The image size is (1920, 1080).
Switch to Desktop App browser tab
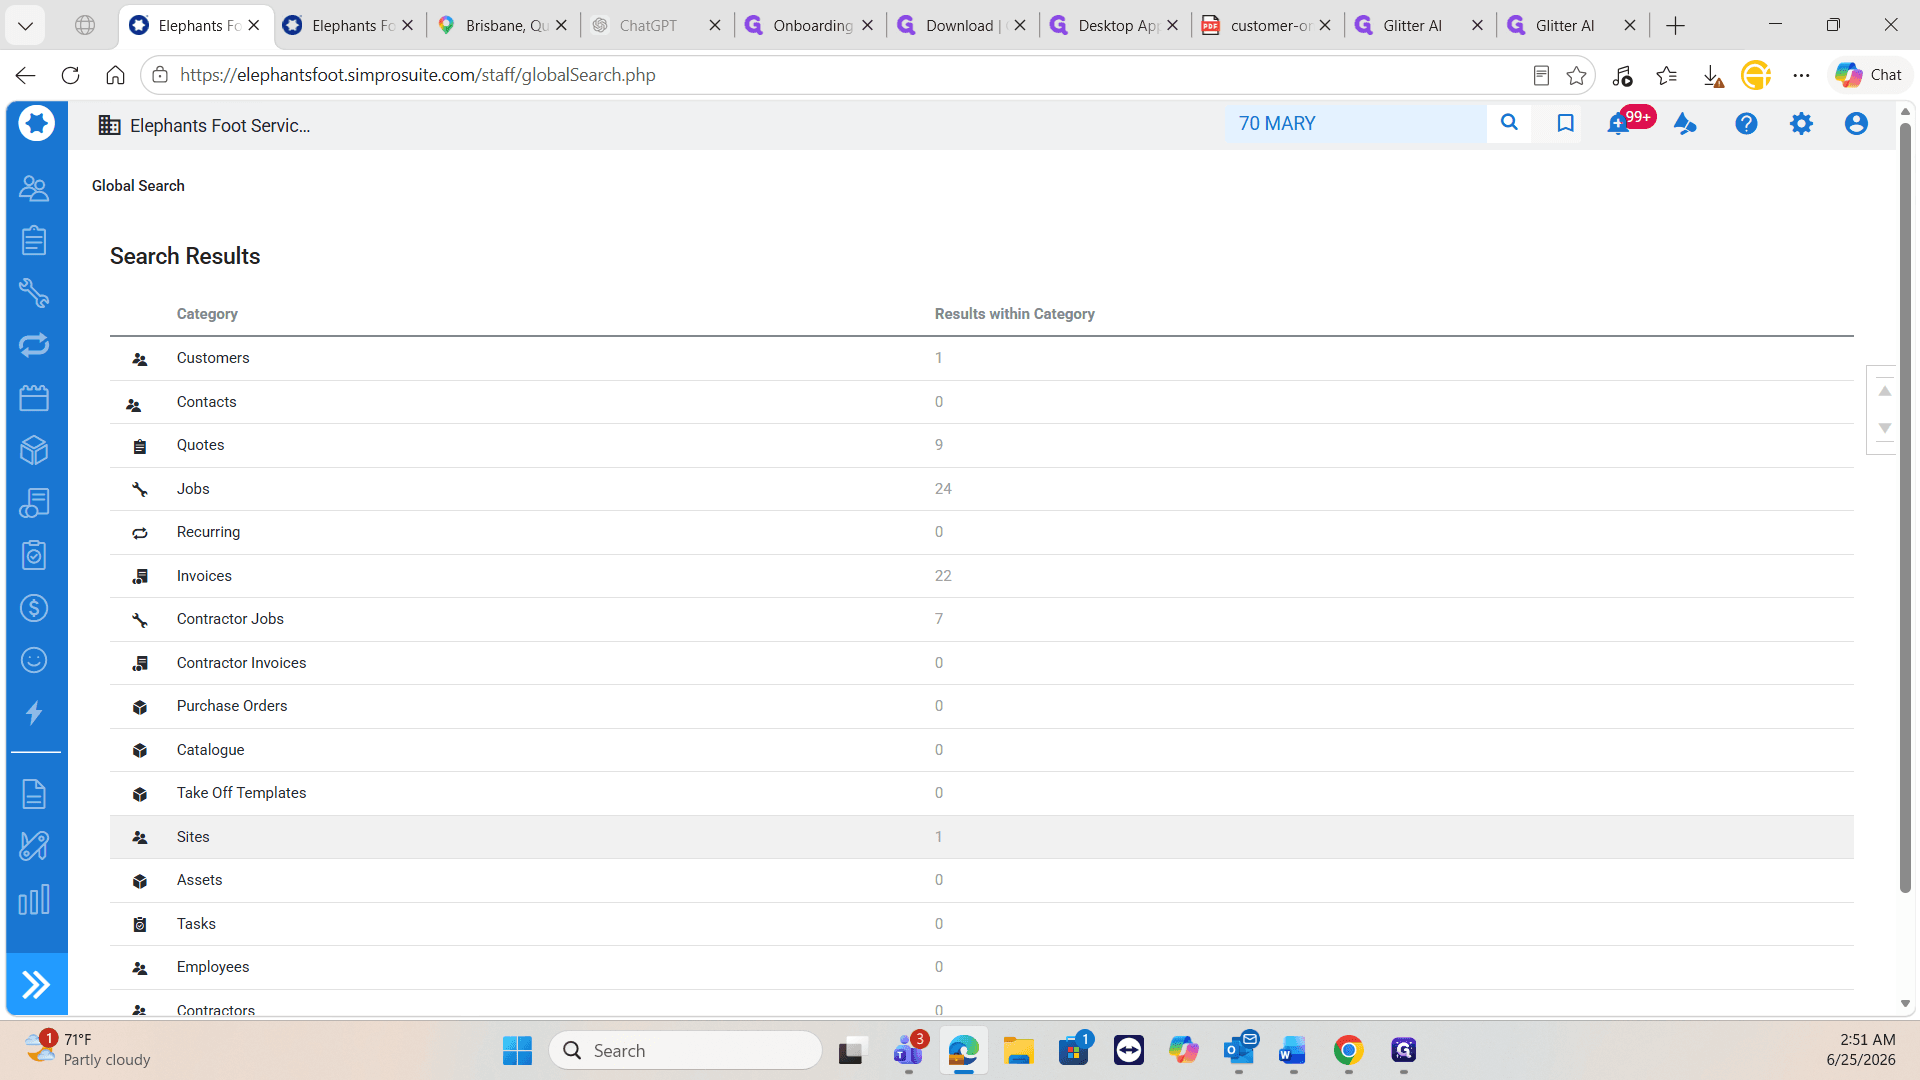coord(1114,26)
